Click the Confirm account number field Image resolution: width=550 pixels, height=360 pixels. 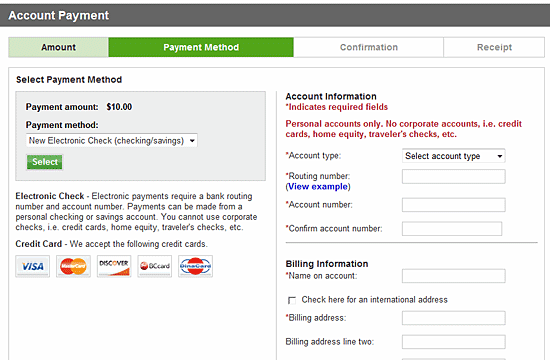click(452, 228)
